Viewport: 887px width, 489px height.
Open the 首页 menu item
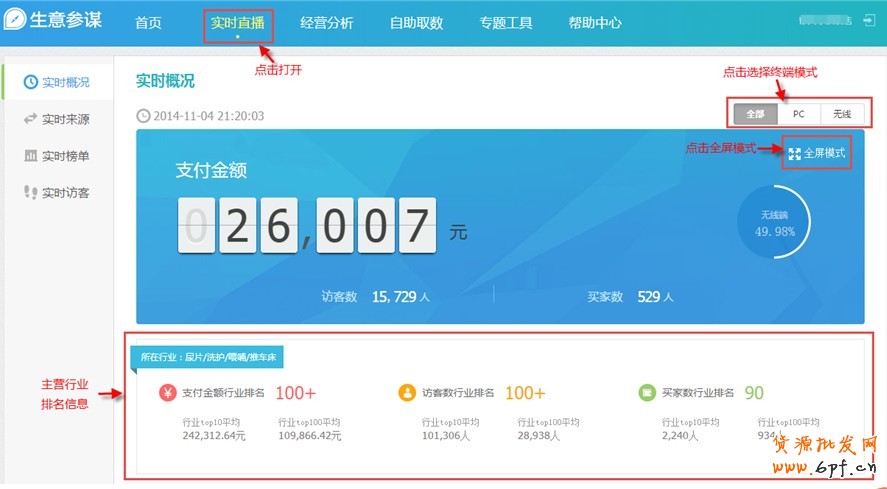point(148,22)
